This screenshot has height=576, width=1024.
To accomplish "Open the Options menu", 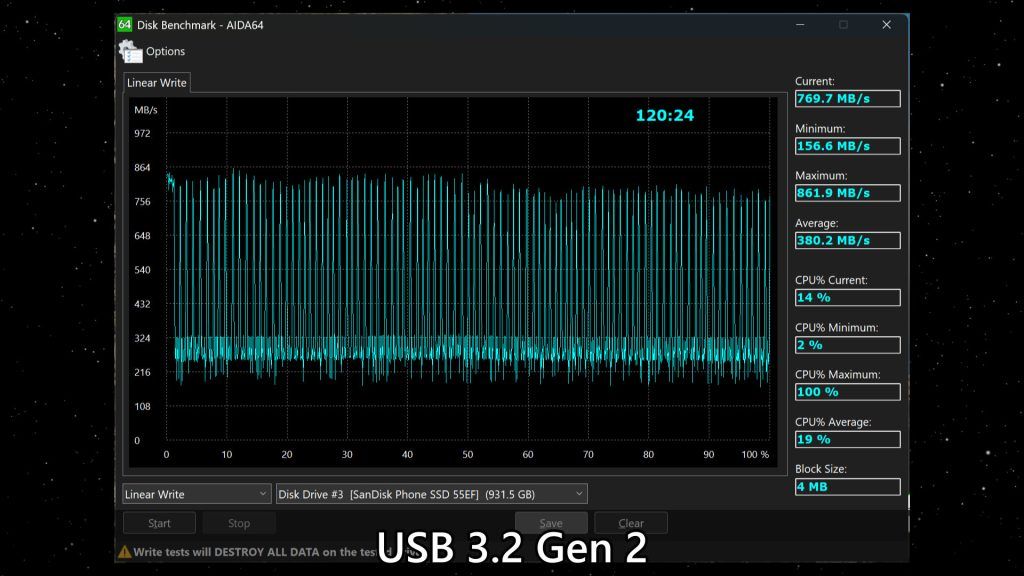I will tap(165, 51).
